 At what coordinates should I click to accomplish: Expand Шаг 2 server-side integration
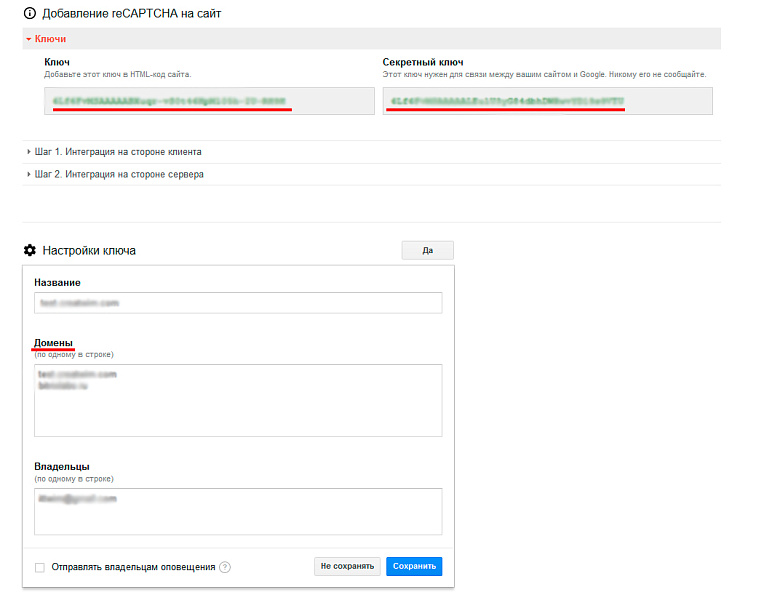tap(119, 174)
